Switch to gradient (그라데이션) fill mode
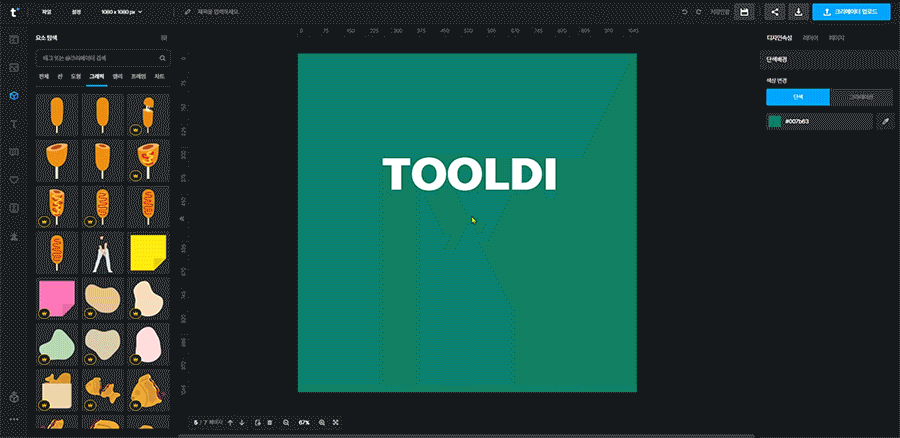900x438 pixels. [x=860, y=97]
